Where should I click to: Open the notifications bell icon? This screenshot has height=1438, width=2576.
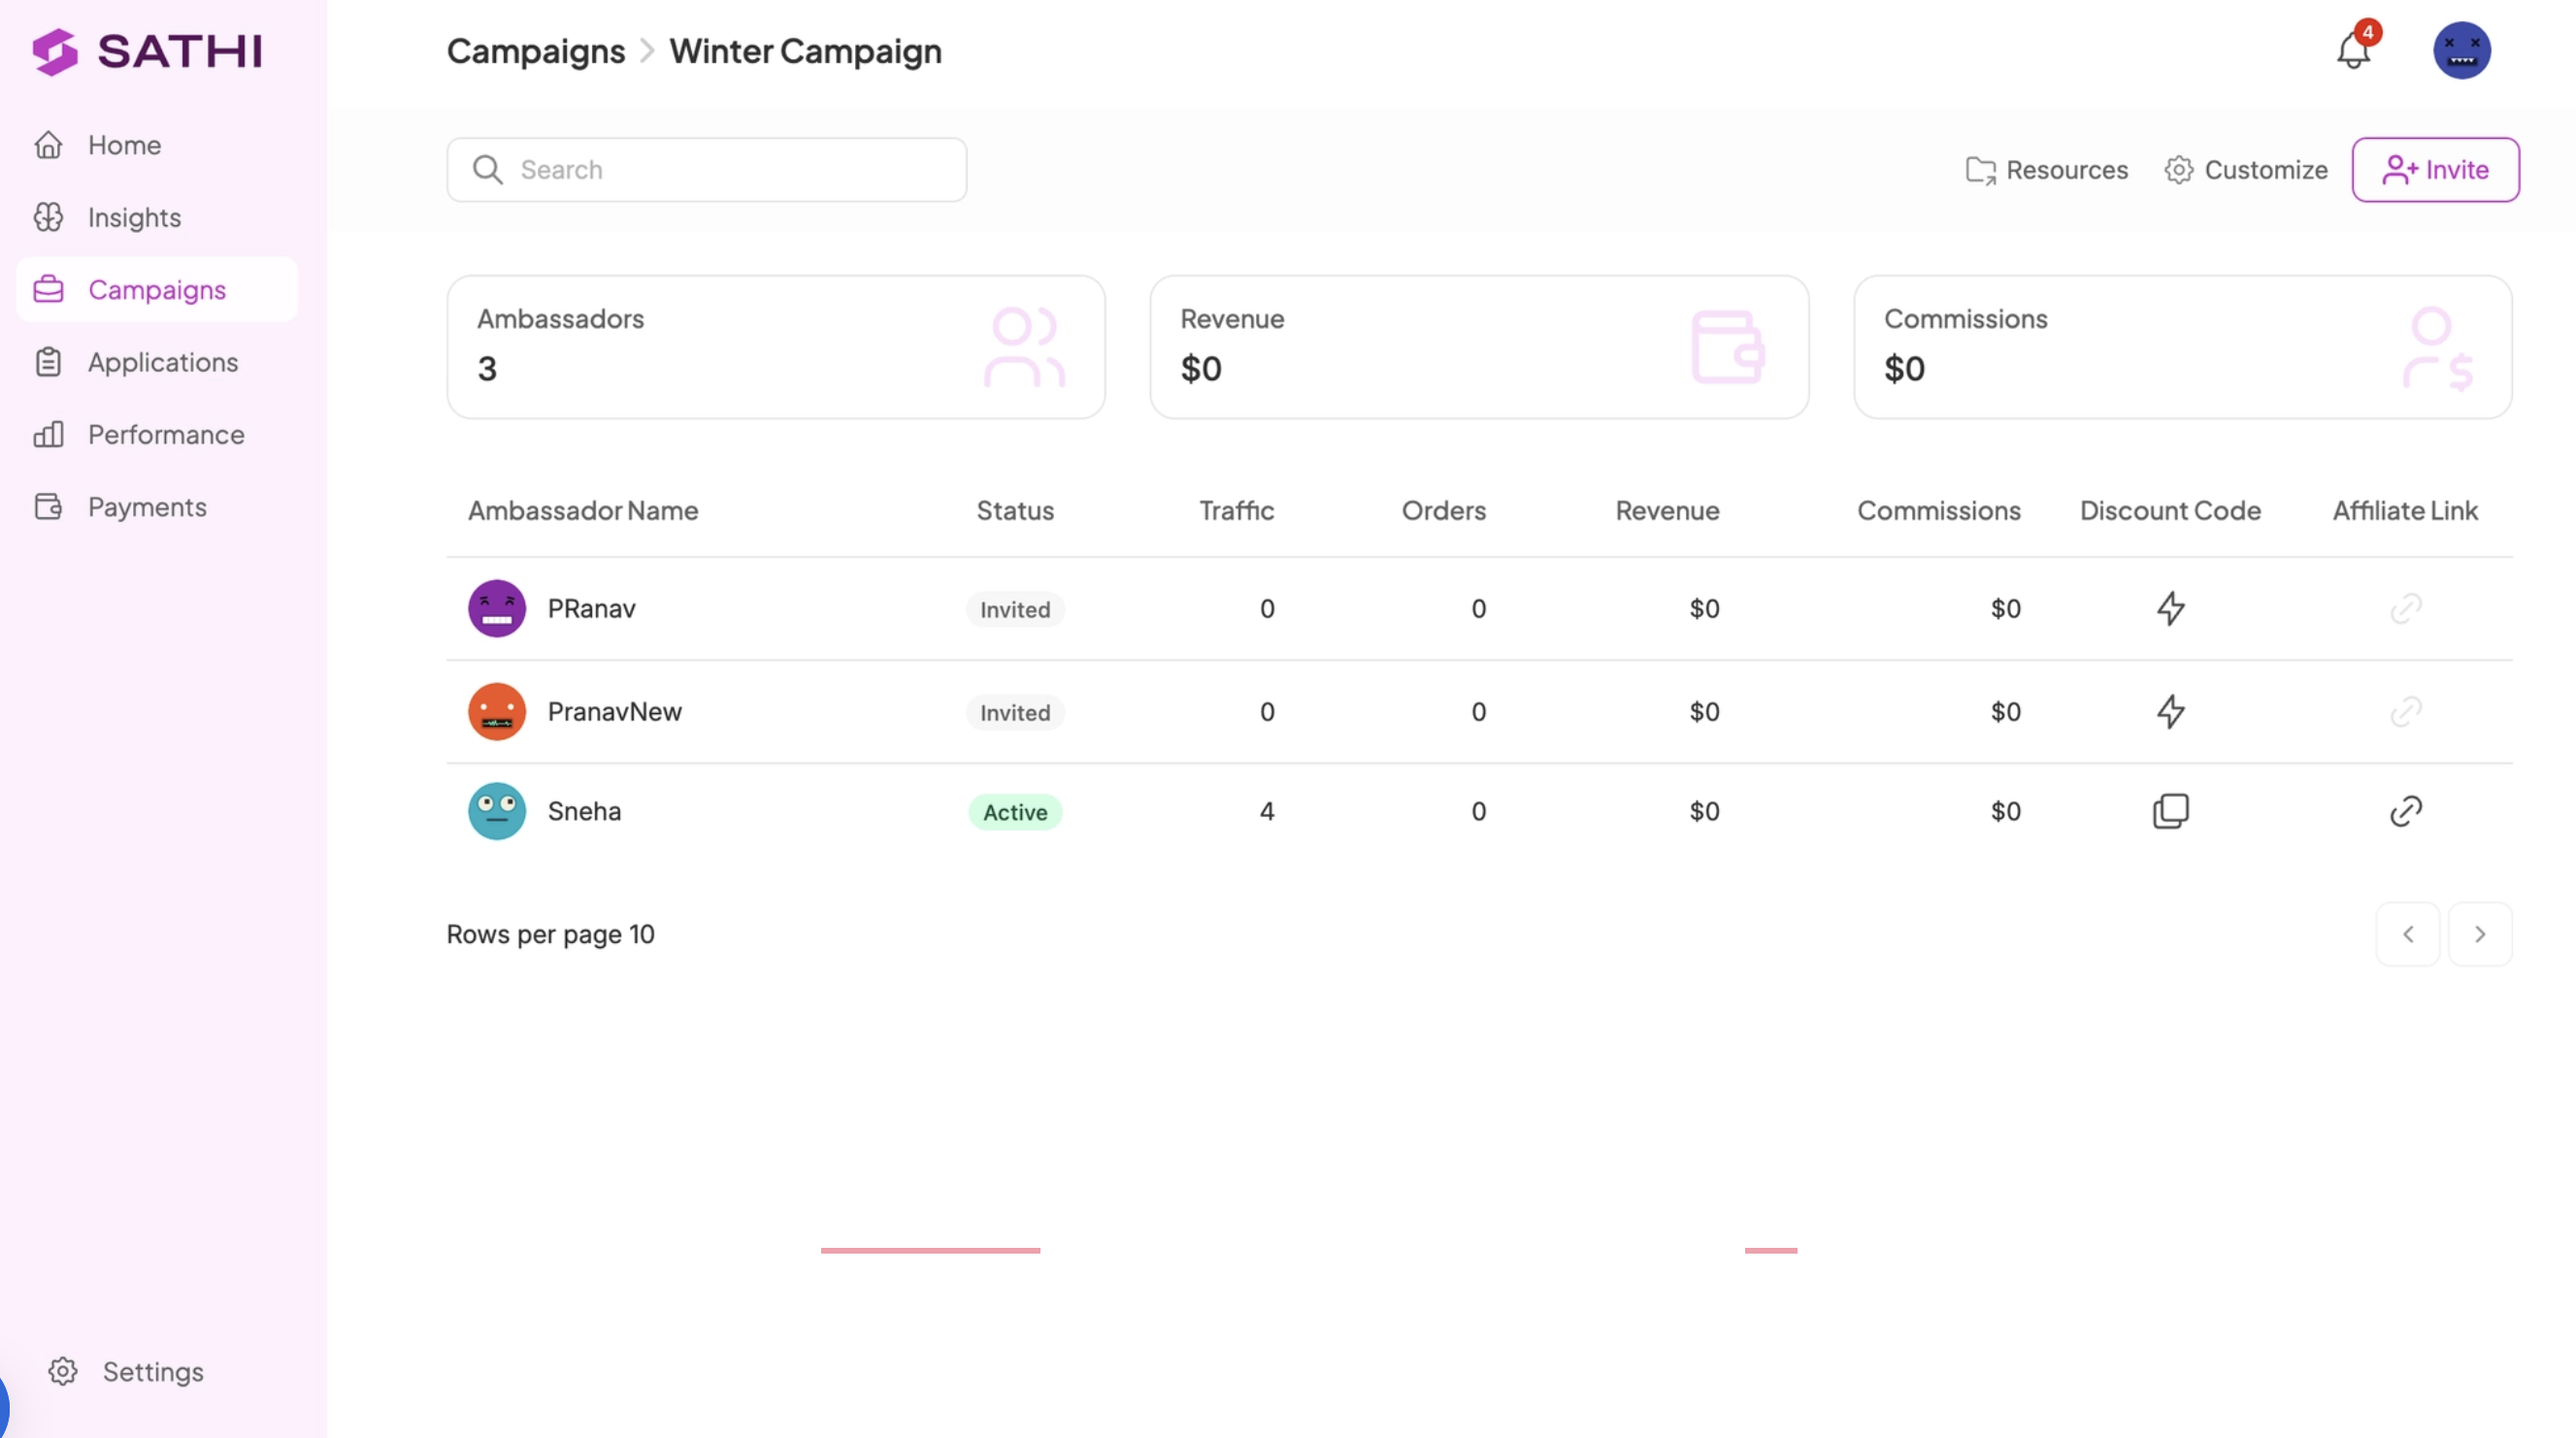point(2353,50)
